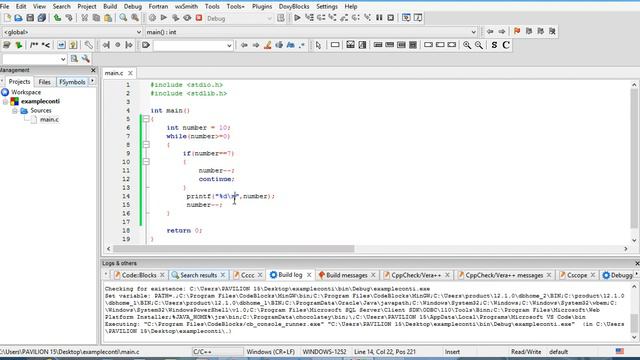This screenshot has width=640, height=360.
Task: Click the Insert mode status bar field
Action: pos(452,352)
